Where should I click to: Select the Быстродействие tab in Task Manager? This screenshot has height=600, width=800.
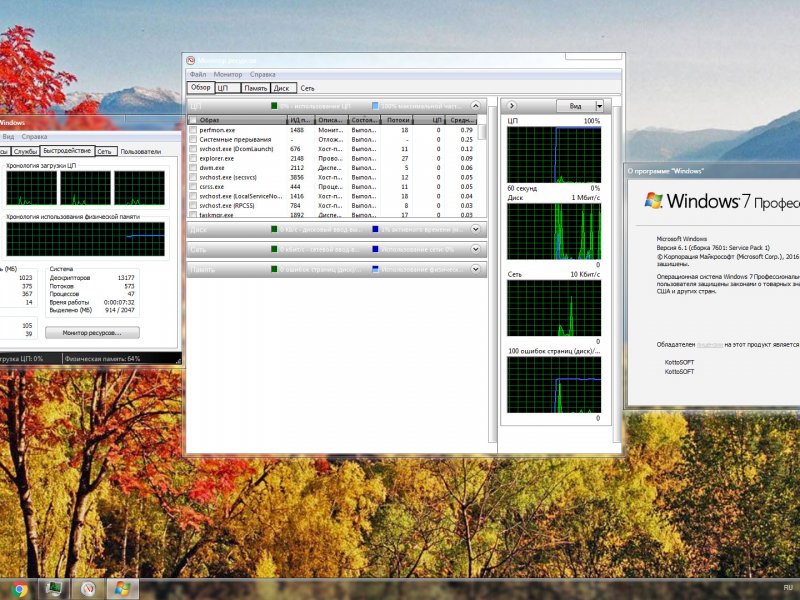pyautogui.click(x=67, y=151)
